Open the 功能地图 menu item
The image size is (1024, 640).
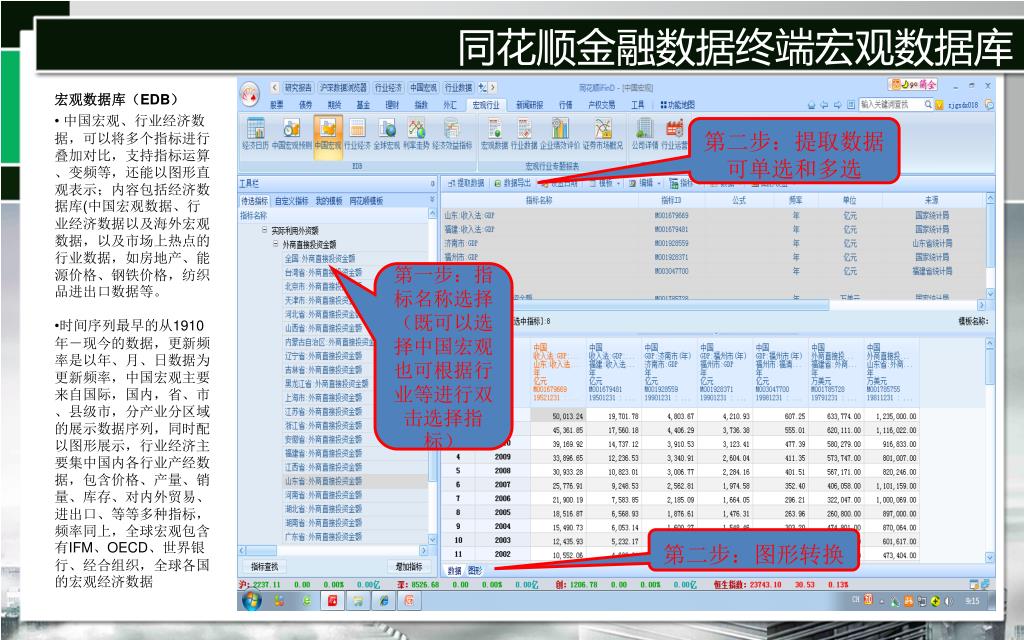tap(678, 104)
